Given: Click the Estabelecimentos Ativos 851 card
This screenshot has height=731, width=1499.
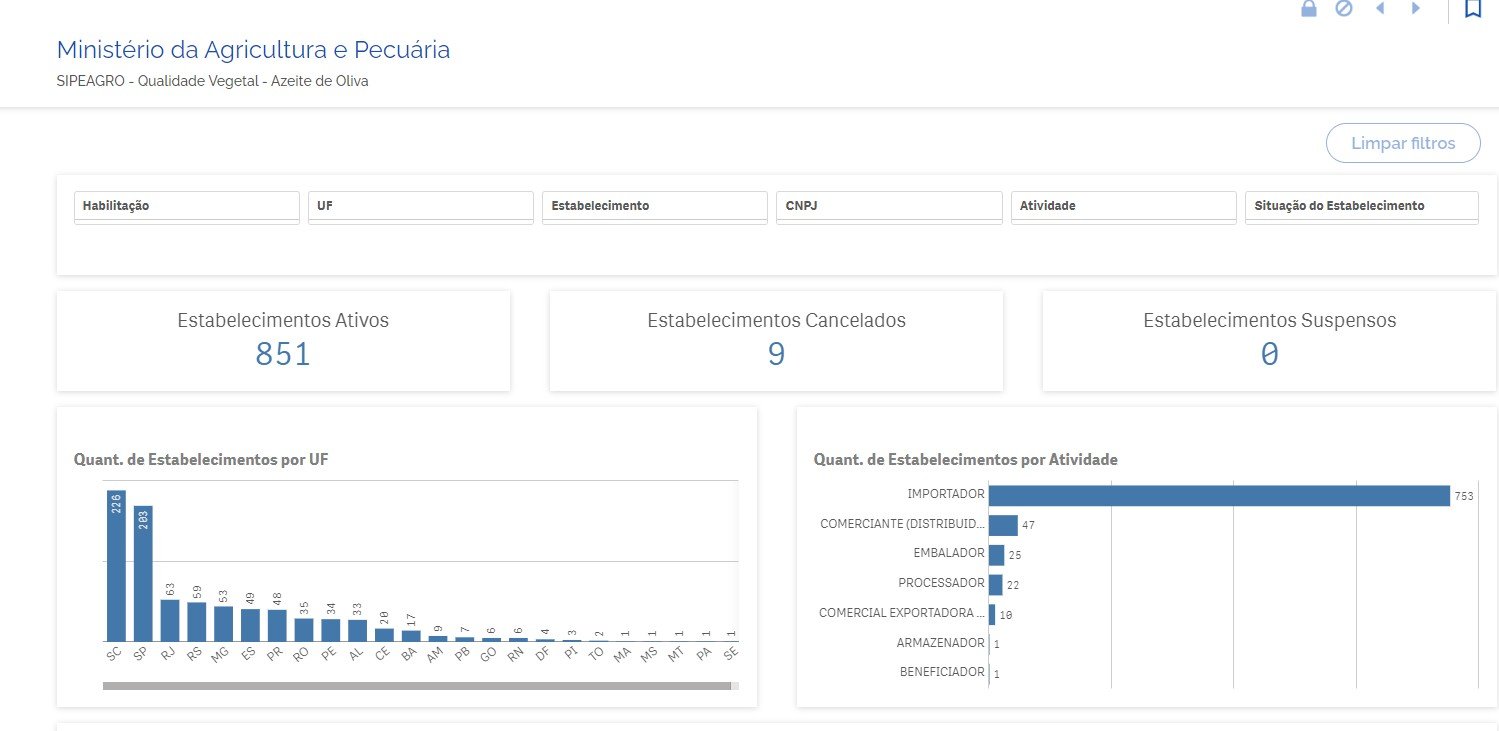Looking at the screenshot, I should click(283, 340).
